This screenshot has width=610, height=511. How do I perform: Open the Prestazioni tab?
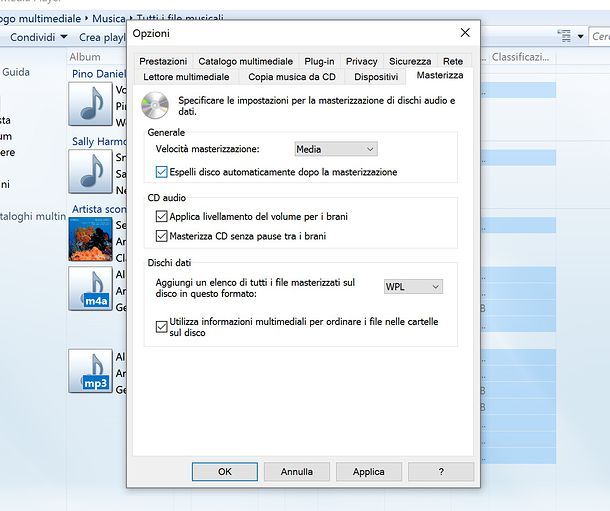click(163, 61)
